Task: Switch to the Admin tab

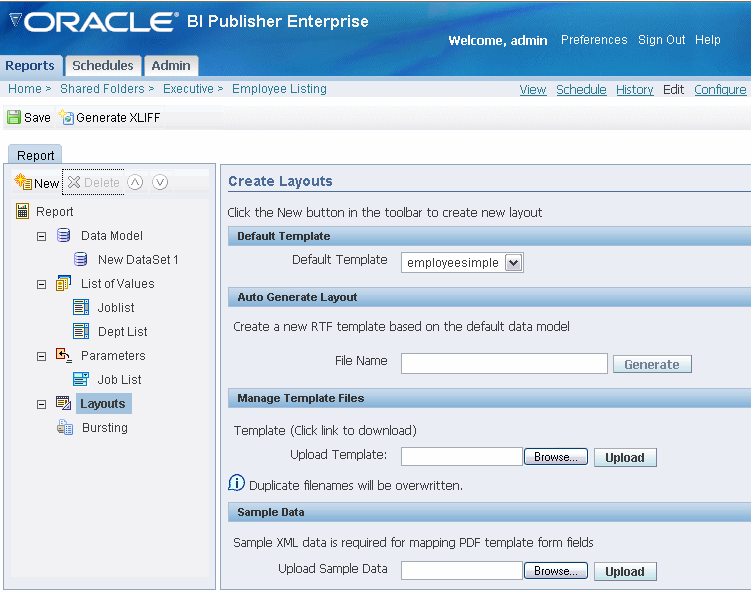Action: click(x=171, y=66)
